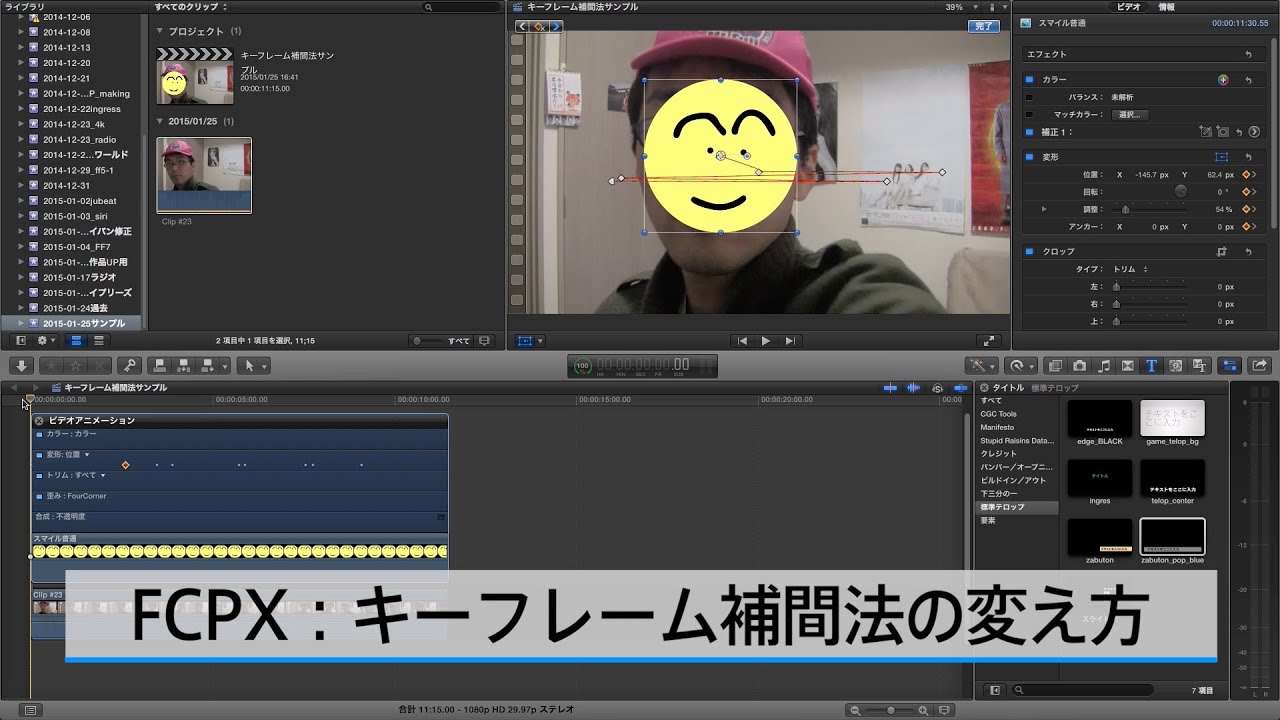Show the generators browser
The height and width of the screenshot is (720, 1280).
point(1176,365)
